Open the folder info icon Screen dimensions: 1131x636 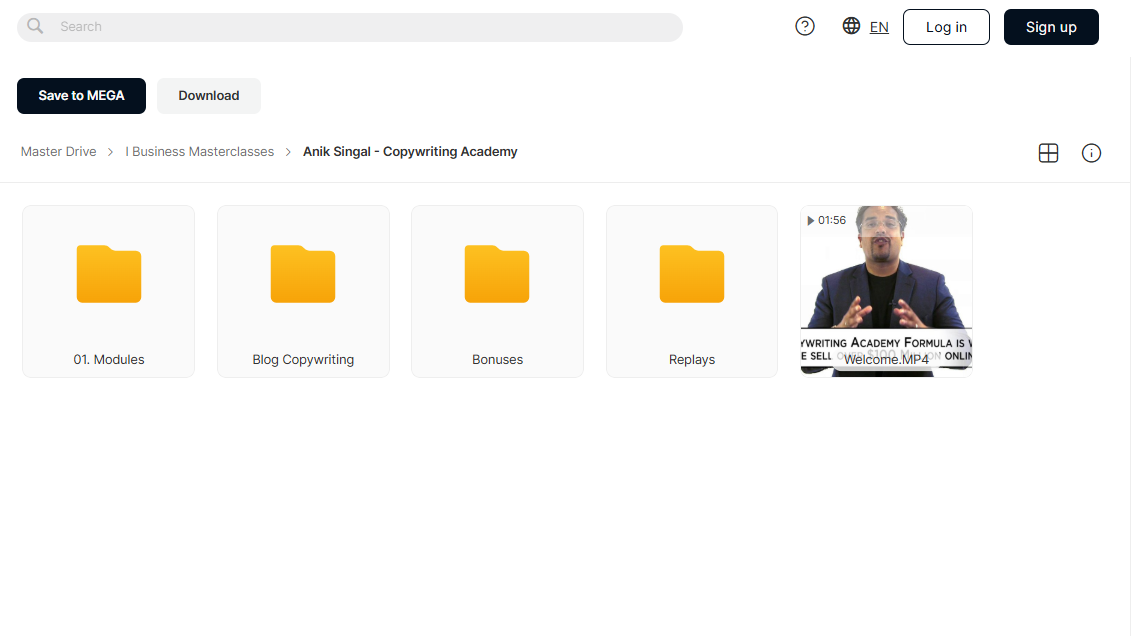(1091, 153)
